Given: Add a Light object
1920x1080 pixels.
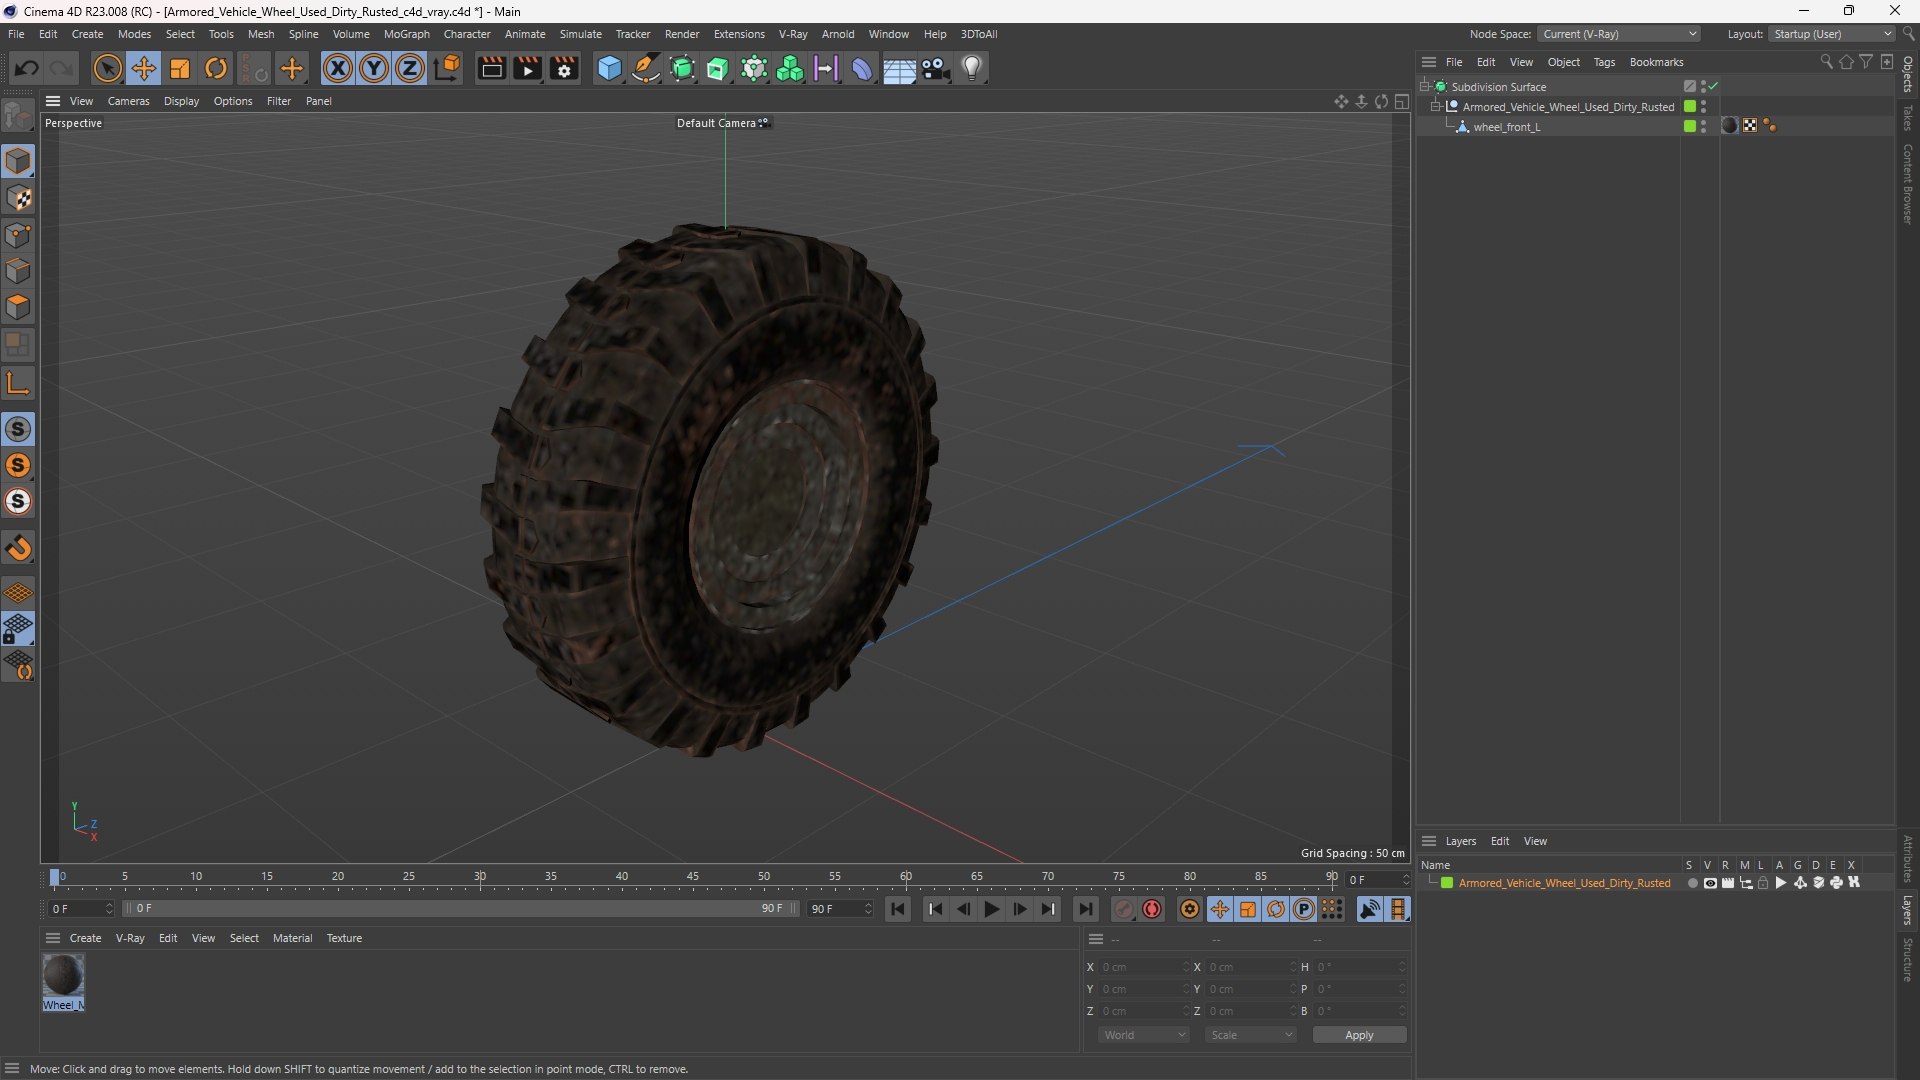Looking at the screenshot, I should pos(972,68).
